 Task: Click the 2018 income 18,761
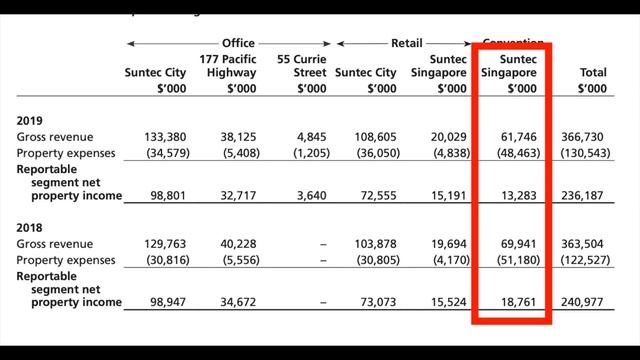[x=519, y=302]
